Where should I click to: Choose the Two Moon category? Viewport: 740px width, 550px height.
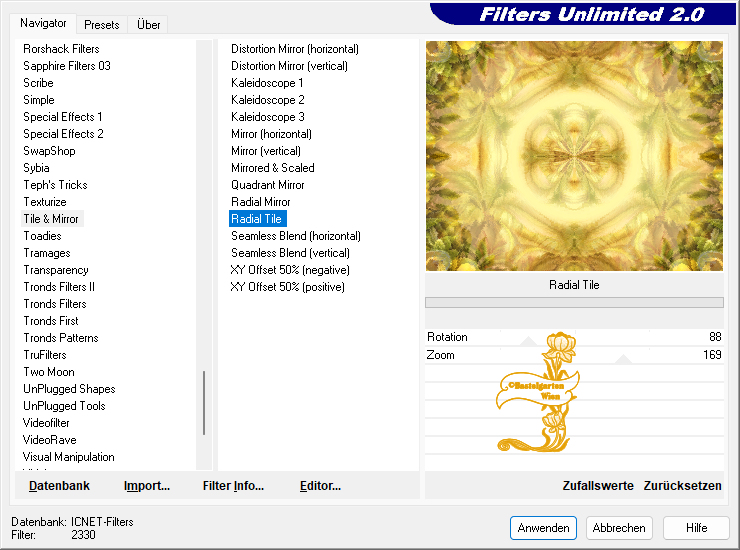pyautogui.click(x=49, y=372)
